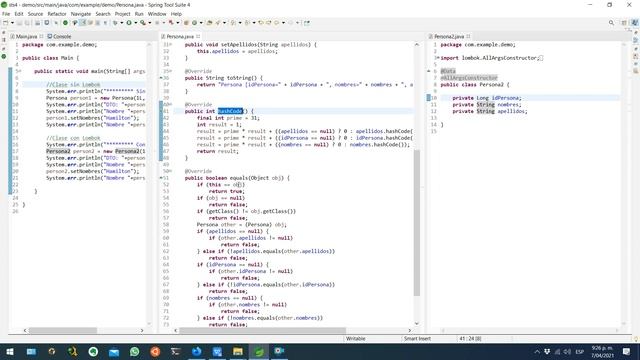
Task: Click the cursor position 41:24 status field
Action: click(x=470, y=339)
